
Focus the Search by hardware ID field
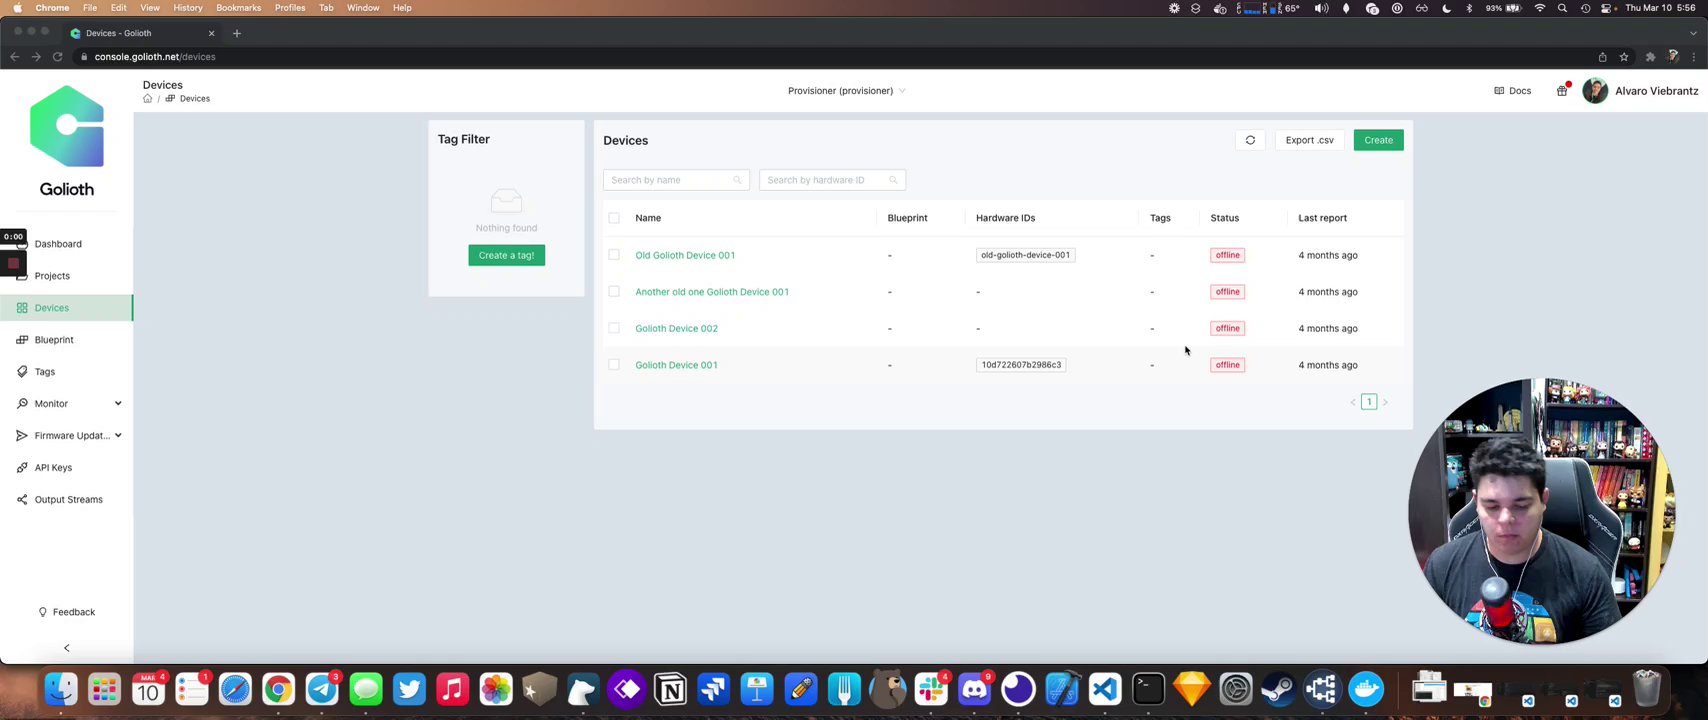click(x=832, y=180)
